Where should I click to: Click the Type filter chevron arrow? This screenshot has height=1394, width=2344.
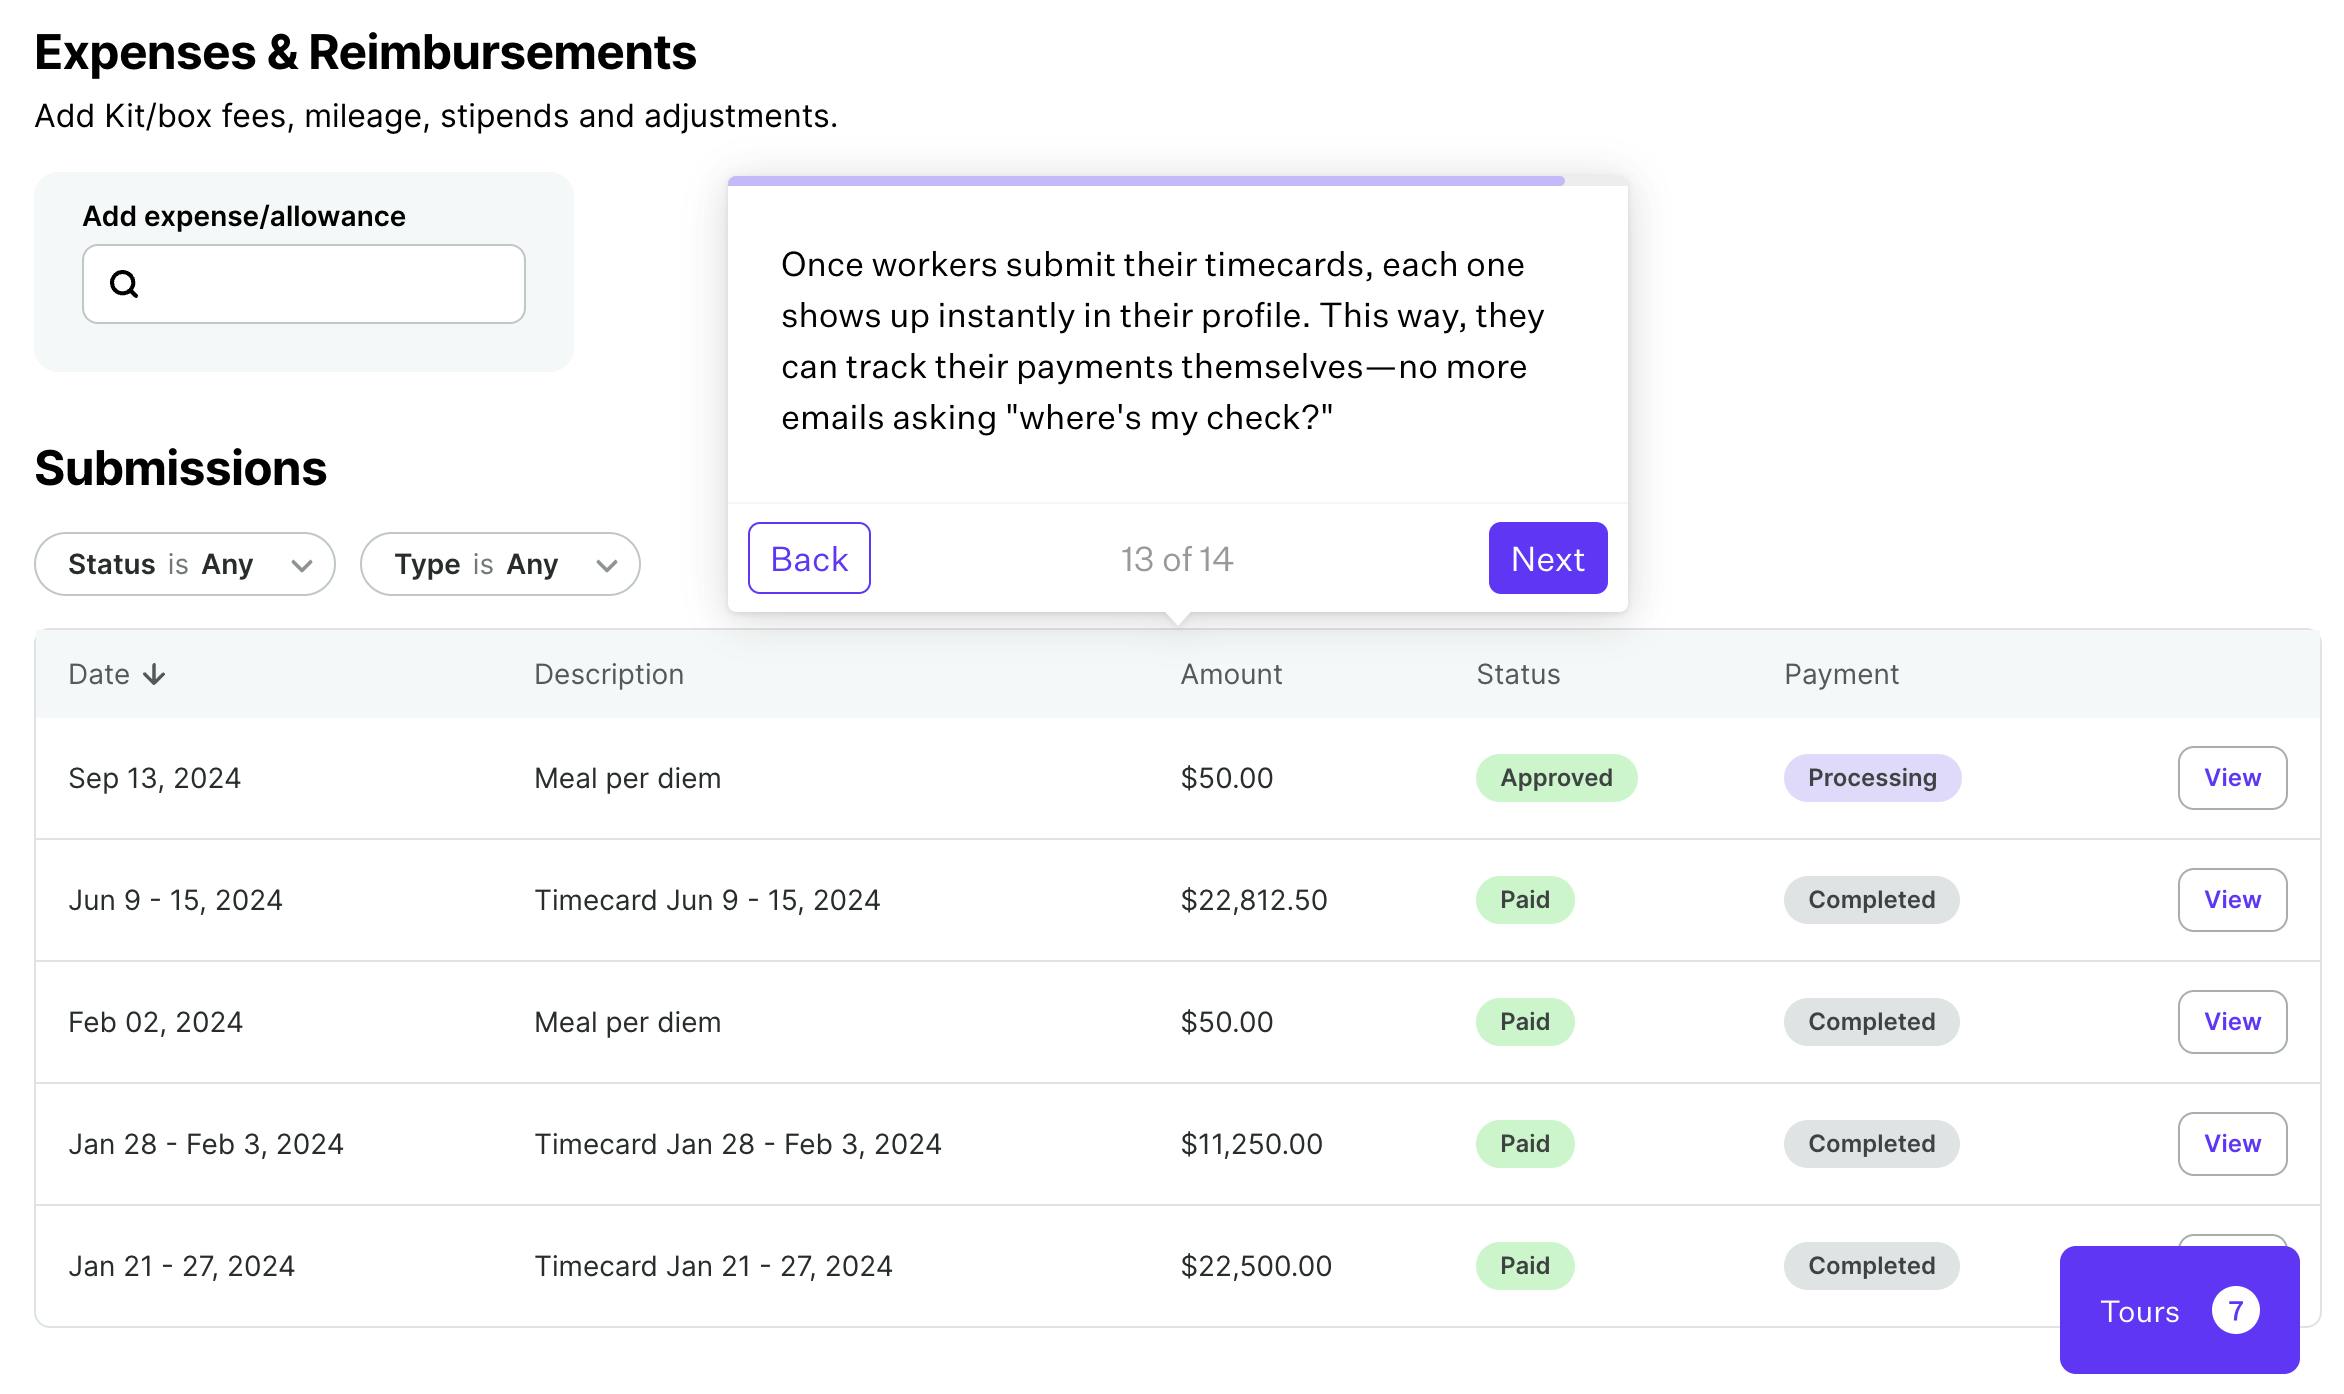click(x=606, y=565)
